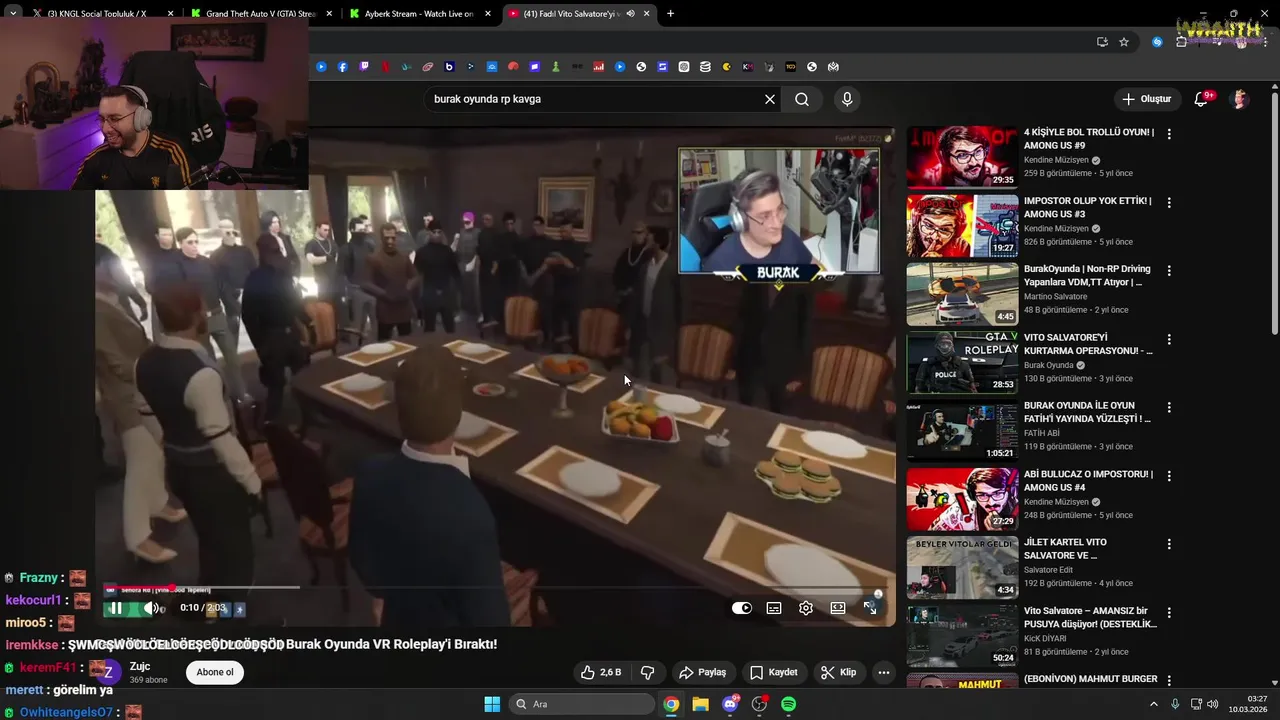Open Discord from the taskbar
Viewport: 1280px width, 720px height.
point(730,704)
